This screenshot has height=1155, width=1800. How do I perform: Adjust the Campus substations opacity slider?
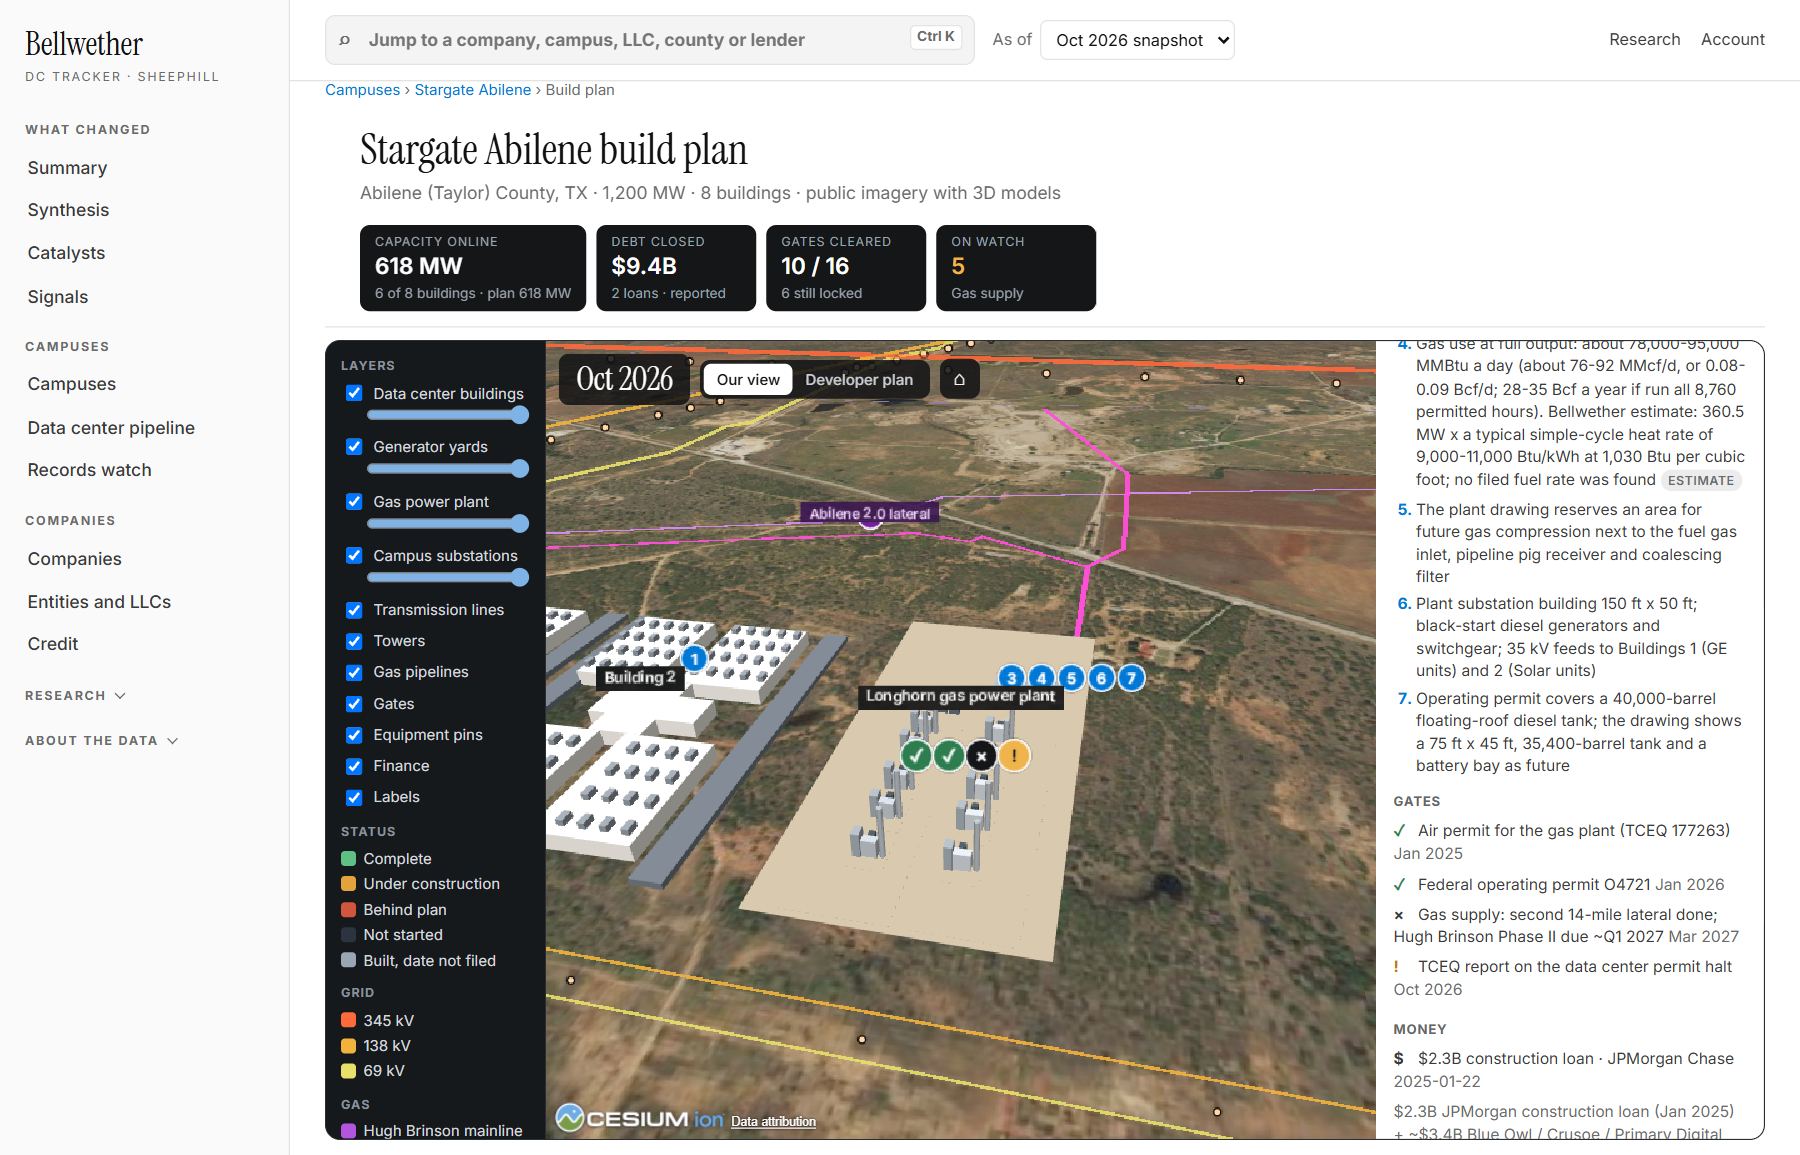point(447,577)
